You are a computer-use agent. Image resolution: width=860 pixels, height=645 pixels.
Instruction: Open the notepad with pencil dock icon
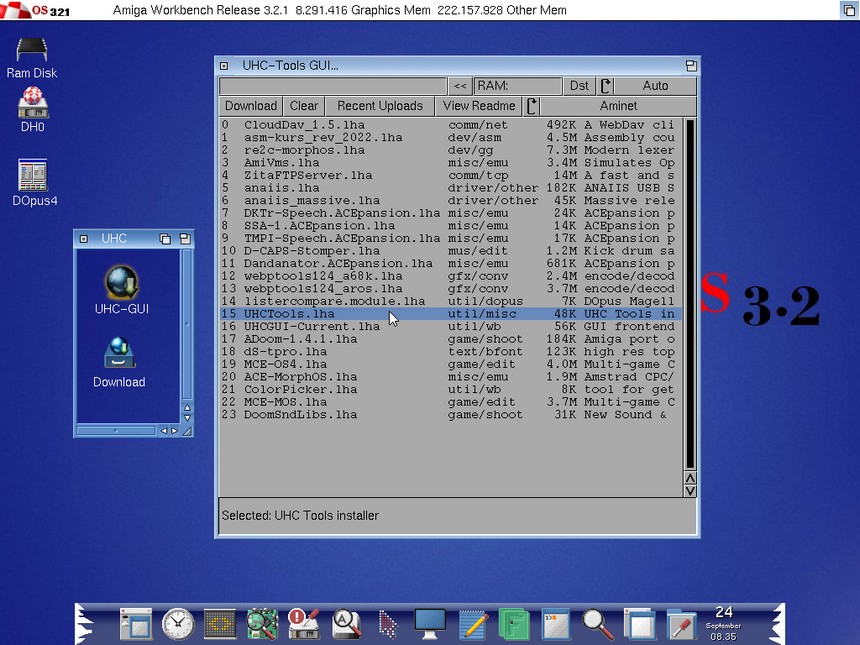(x=472, y=623)
